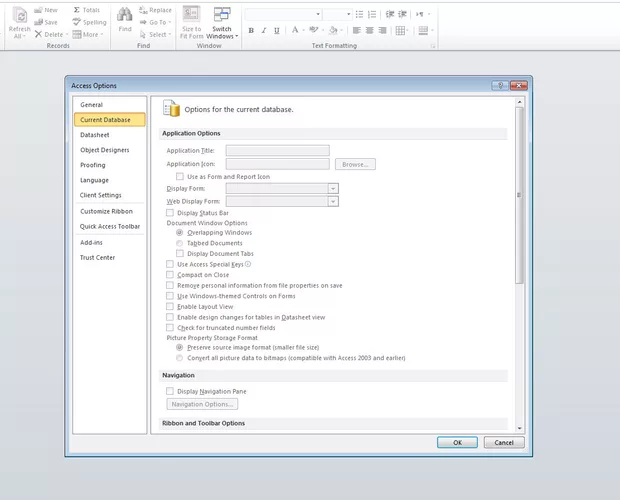This screenshot has width=620, height=500.
Task: Click the Find binoculars icon
Action: (x=124, y=15)
